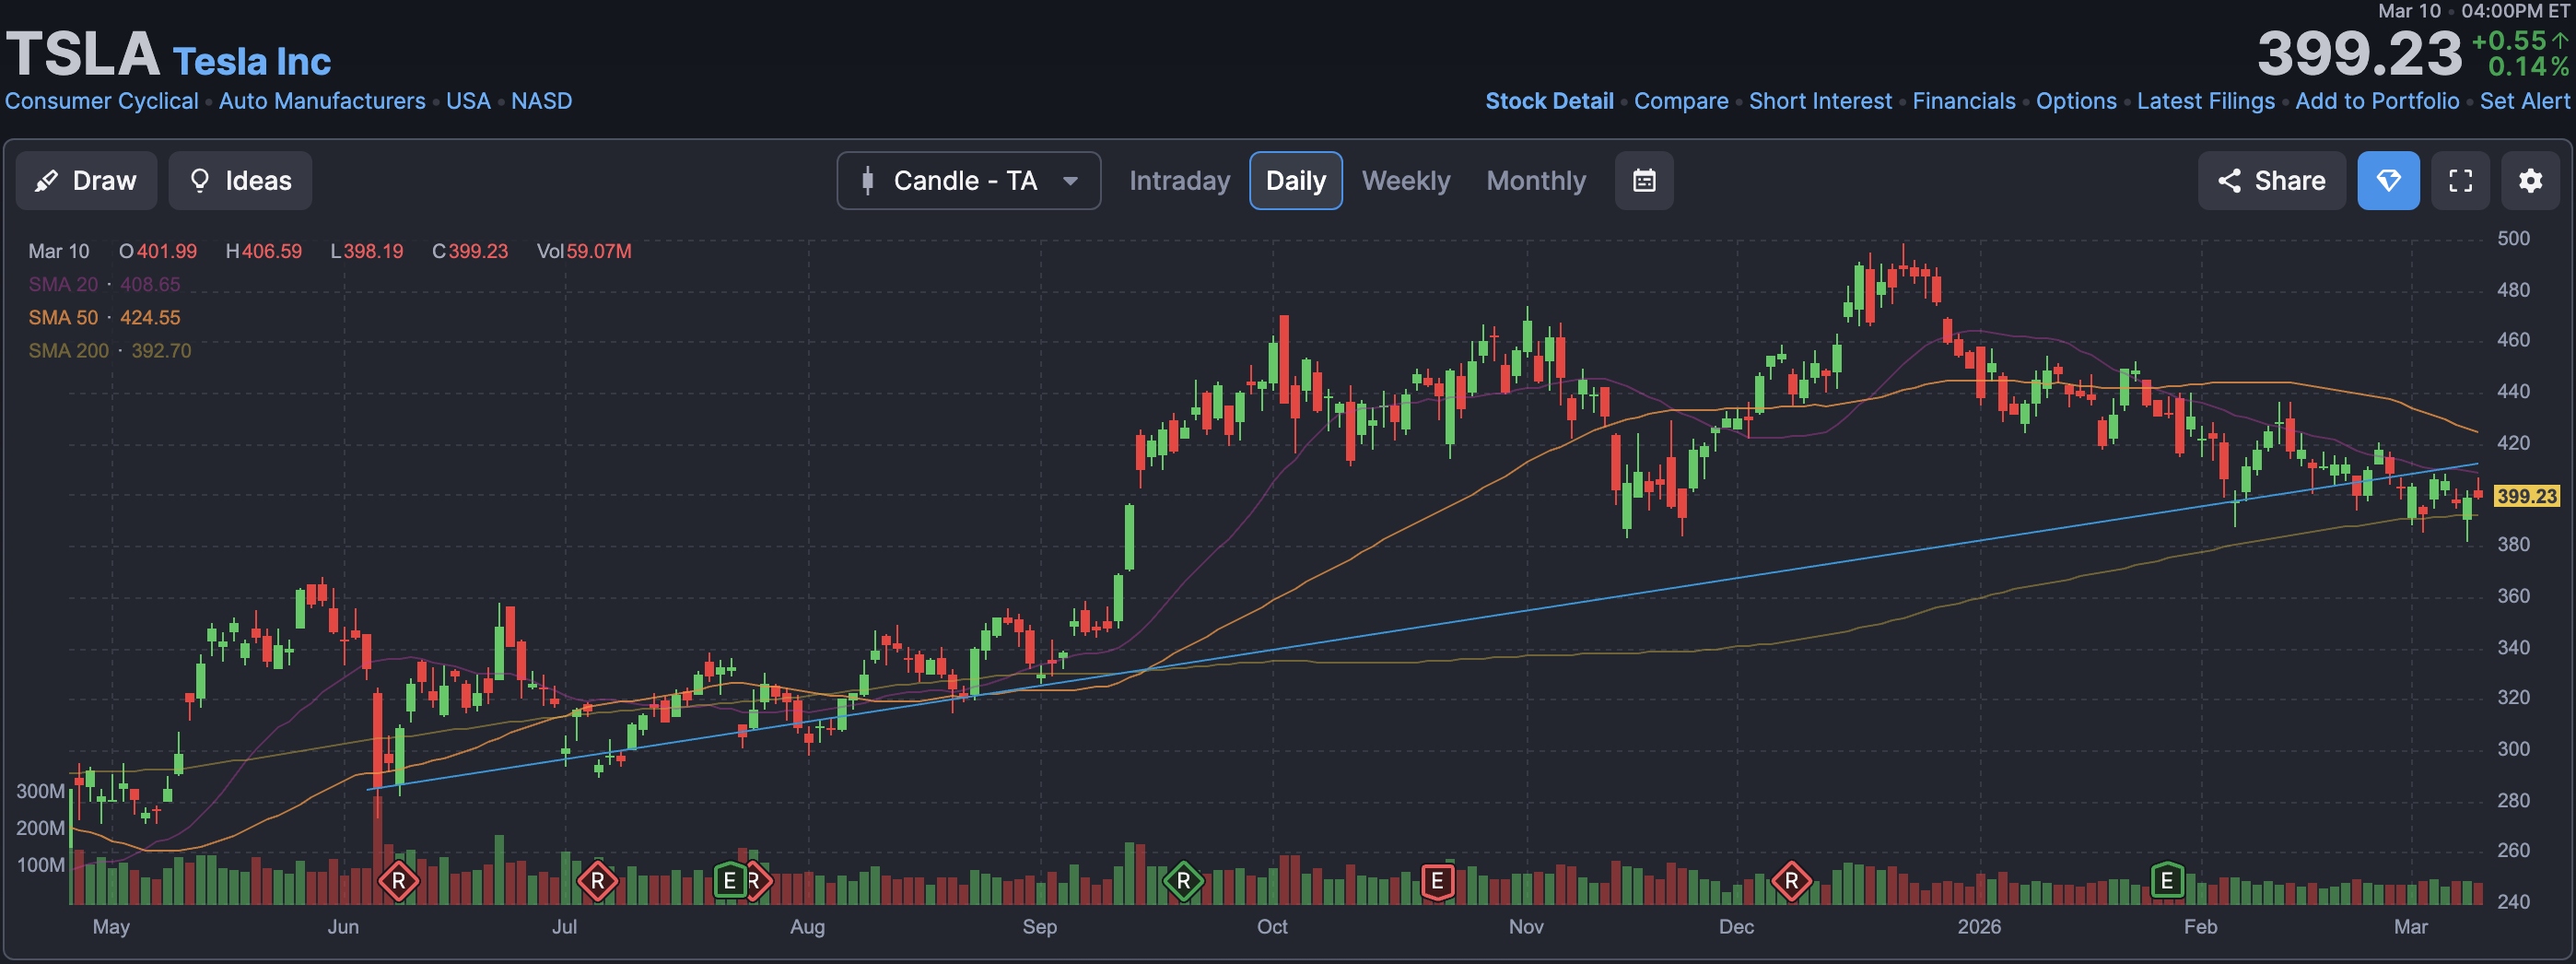Click the H 406.59 high value
This screenshot has height=964, width=2576.
pyautogui.click(x=264, y=252)
